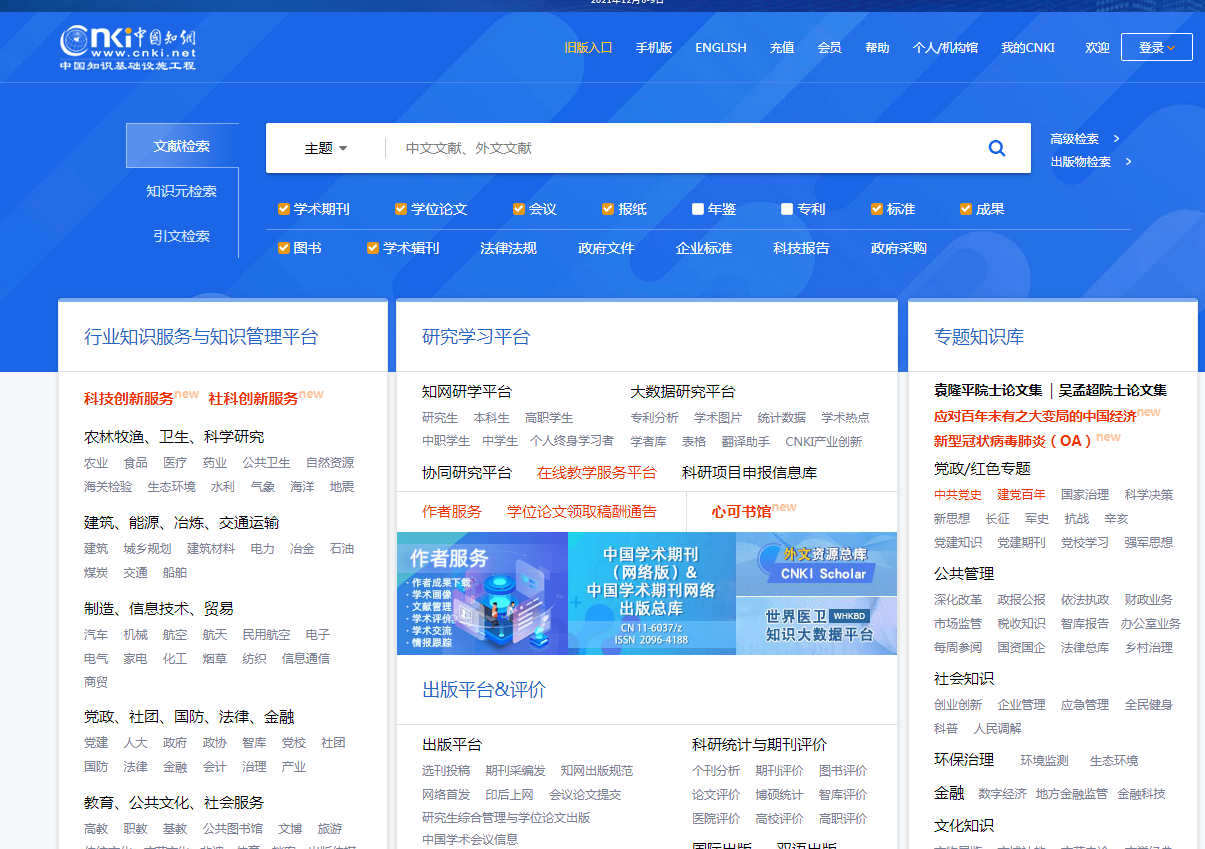Click 公共图书馆 under 教育、公共文化
Screen dimensions: 1205x849
coord(233,828)
